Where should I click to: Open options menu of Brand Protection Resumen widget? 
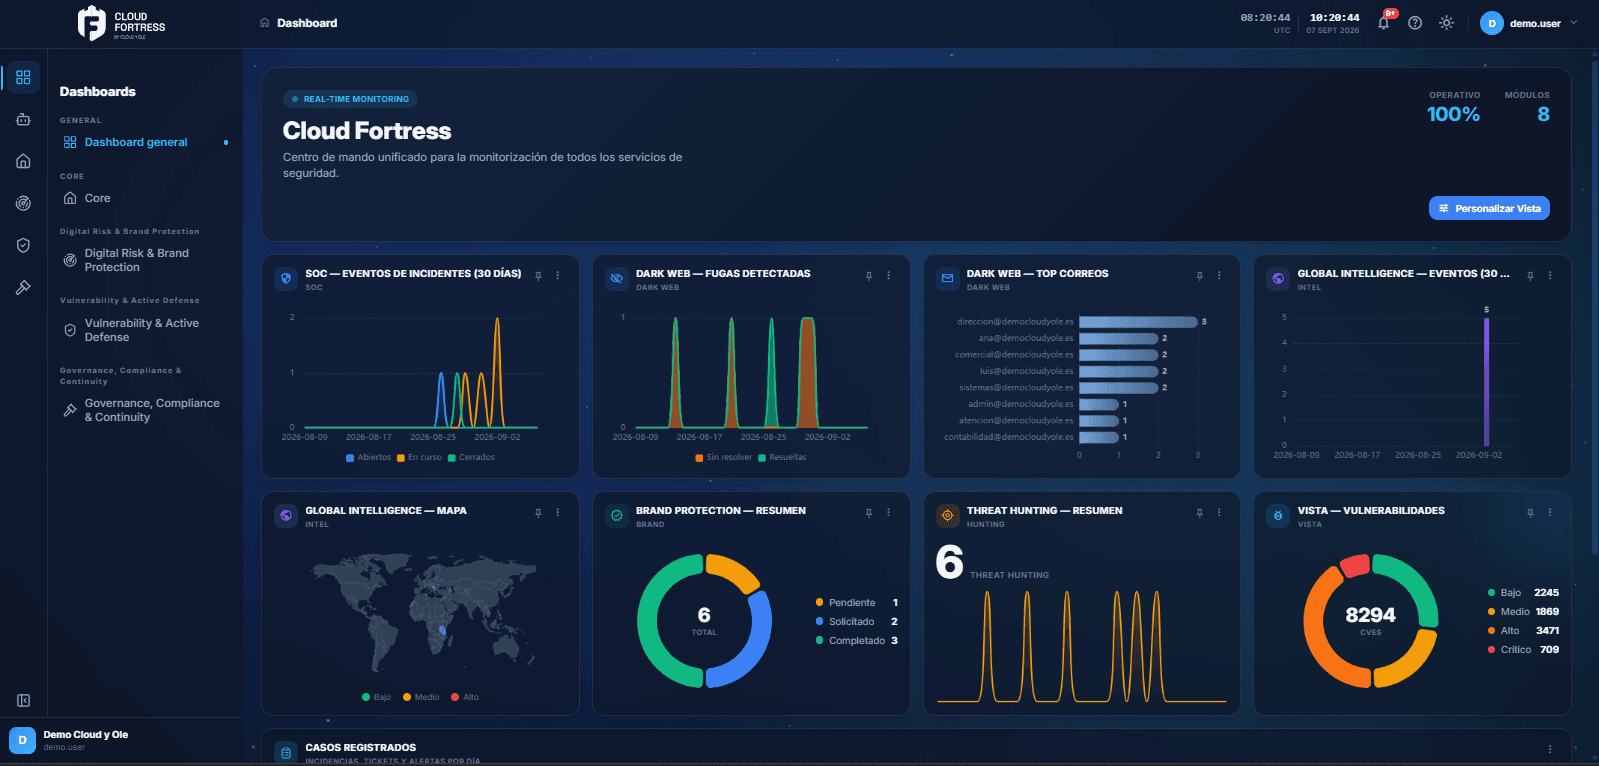pos(889,513)
